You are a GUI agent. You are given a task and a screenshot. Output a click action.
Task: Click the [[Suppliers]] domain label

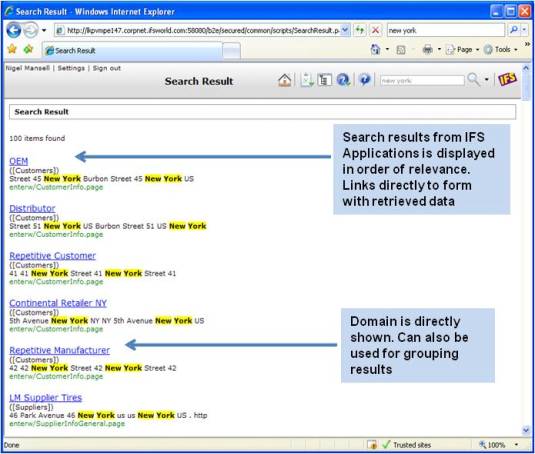[x=31, y=407]
